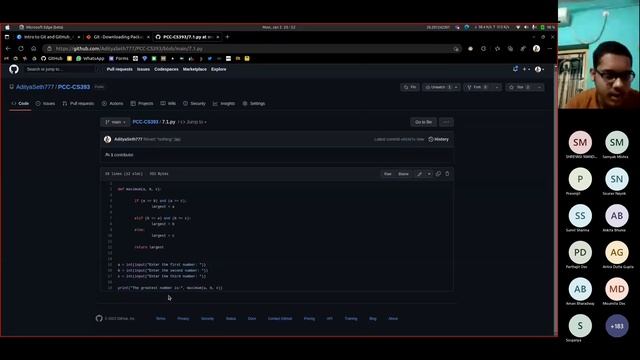The width and height of the screenshot is (640, 360).
Task: Expand the plus create-new menu
Action: point(526,69)
